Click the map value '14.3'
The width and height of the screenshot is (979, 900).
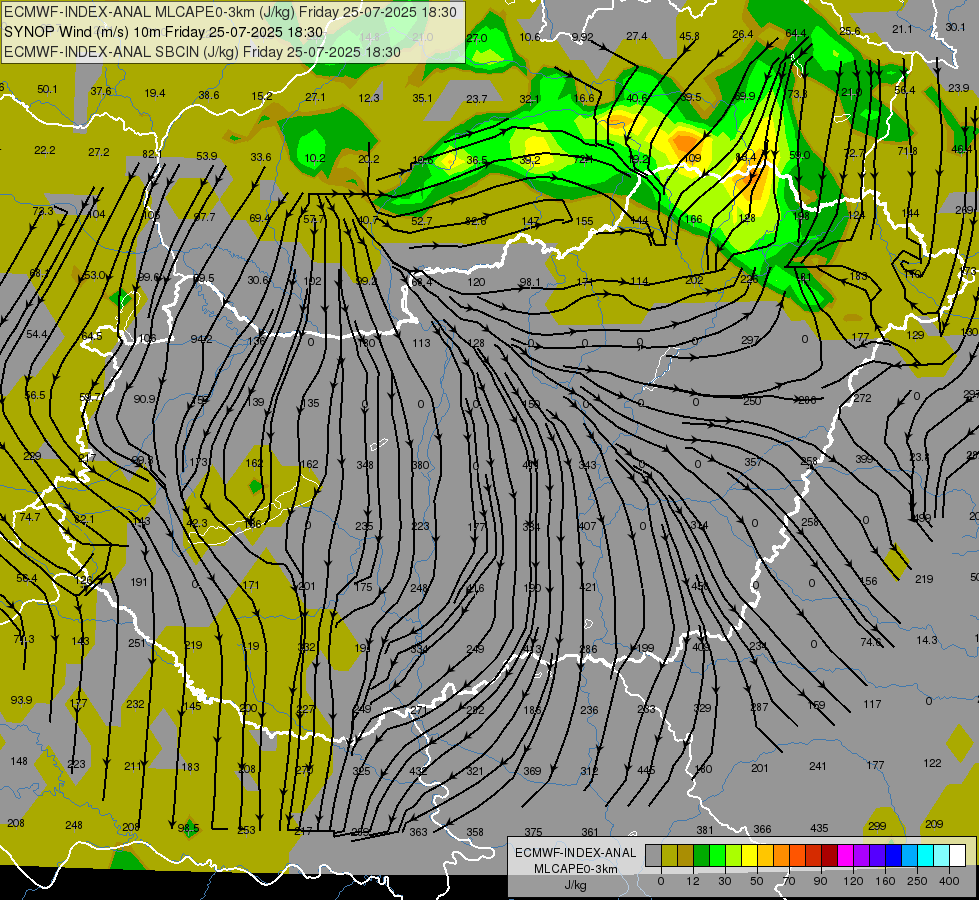[927, 640]
